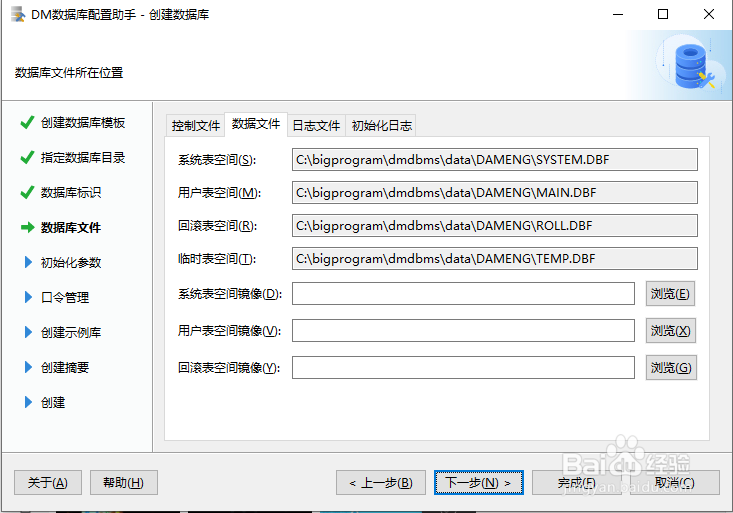
Task: Click the 系统表空间 SYSTEM.DBF path field
Action: (495, 159)
